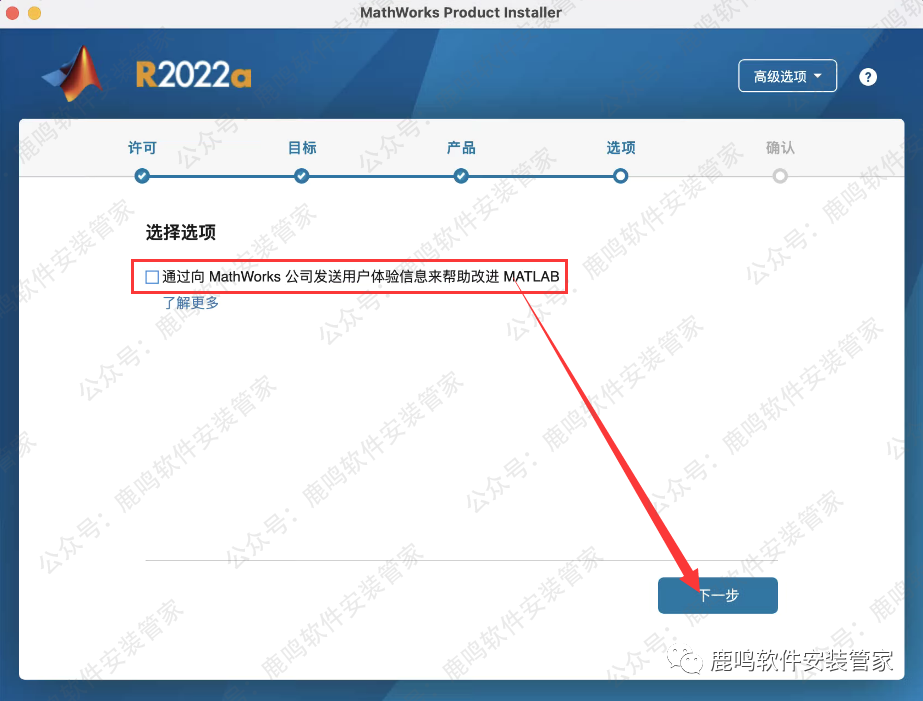
Task: Click the MATLAB logo icon
Action: click(73, 74)
